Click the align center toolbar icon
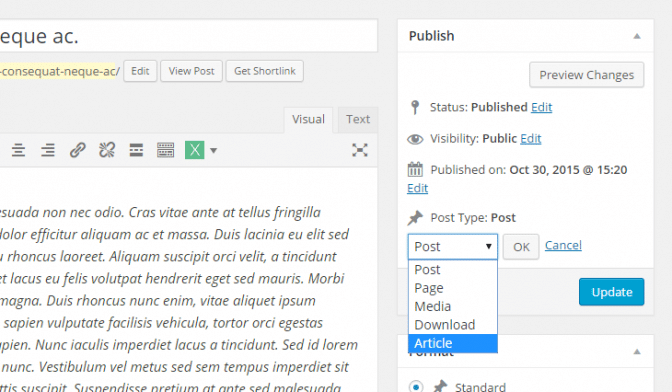 [x=18, y=150]
